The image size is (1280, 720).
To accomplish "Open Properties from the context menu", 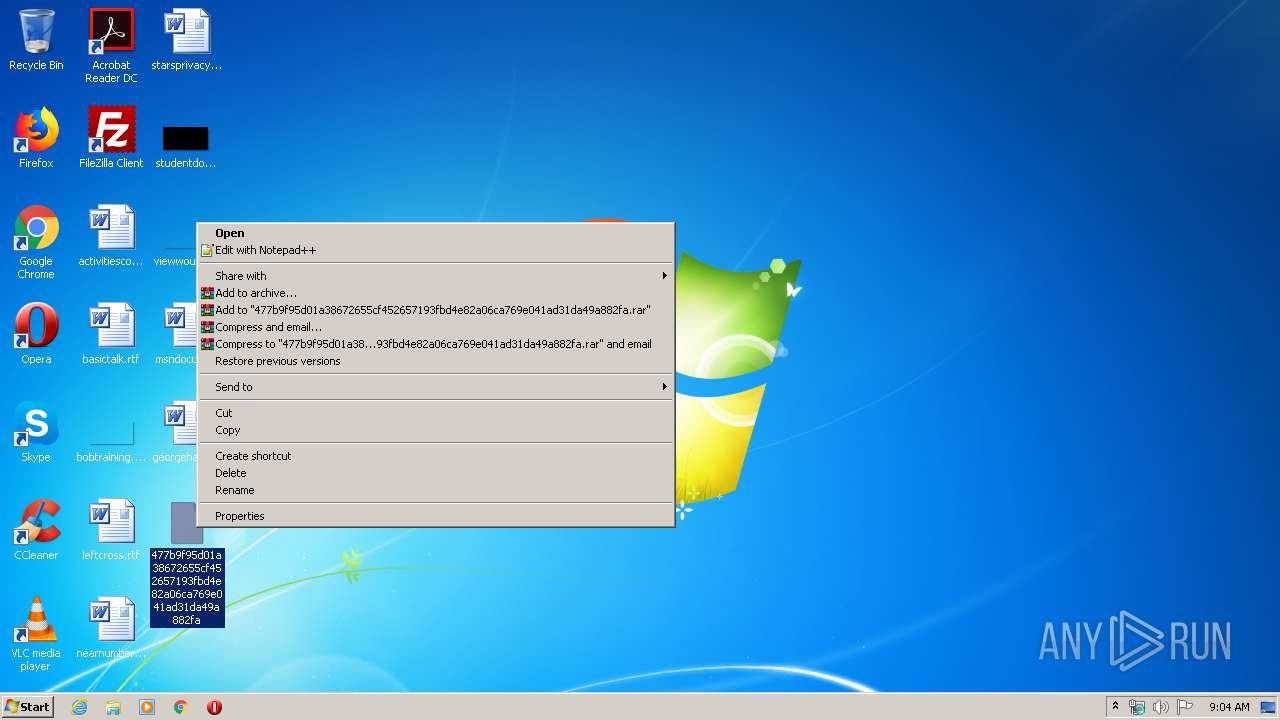I will (x=436, y=516).
